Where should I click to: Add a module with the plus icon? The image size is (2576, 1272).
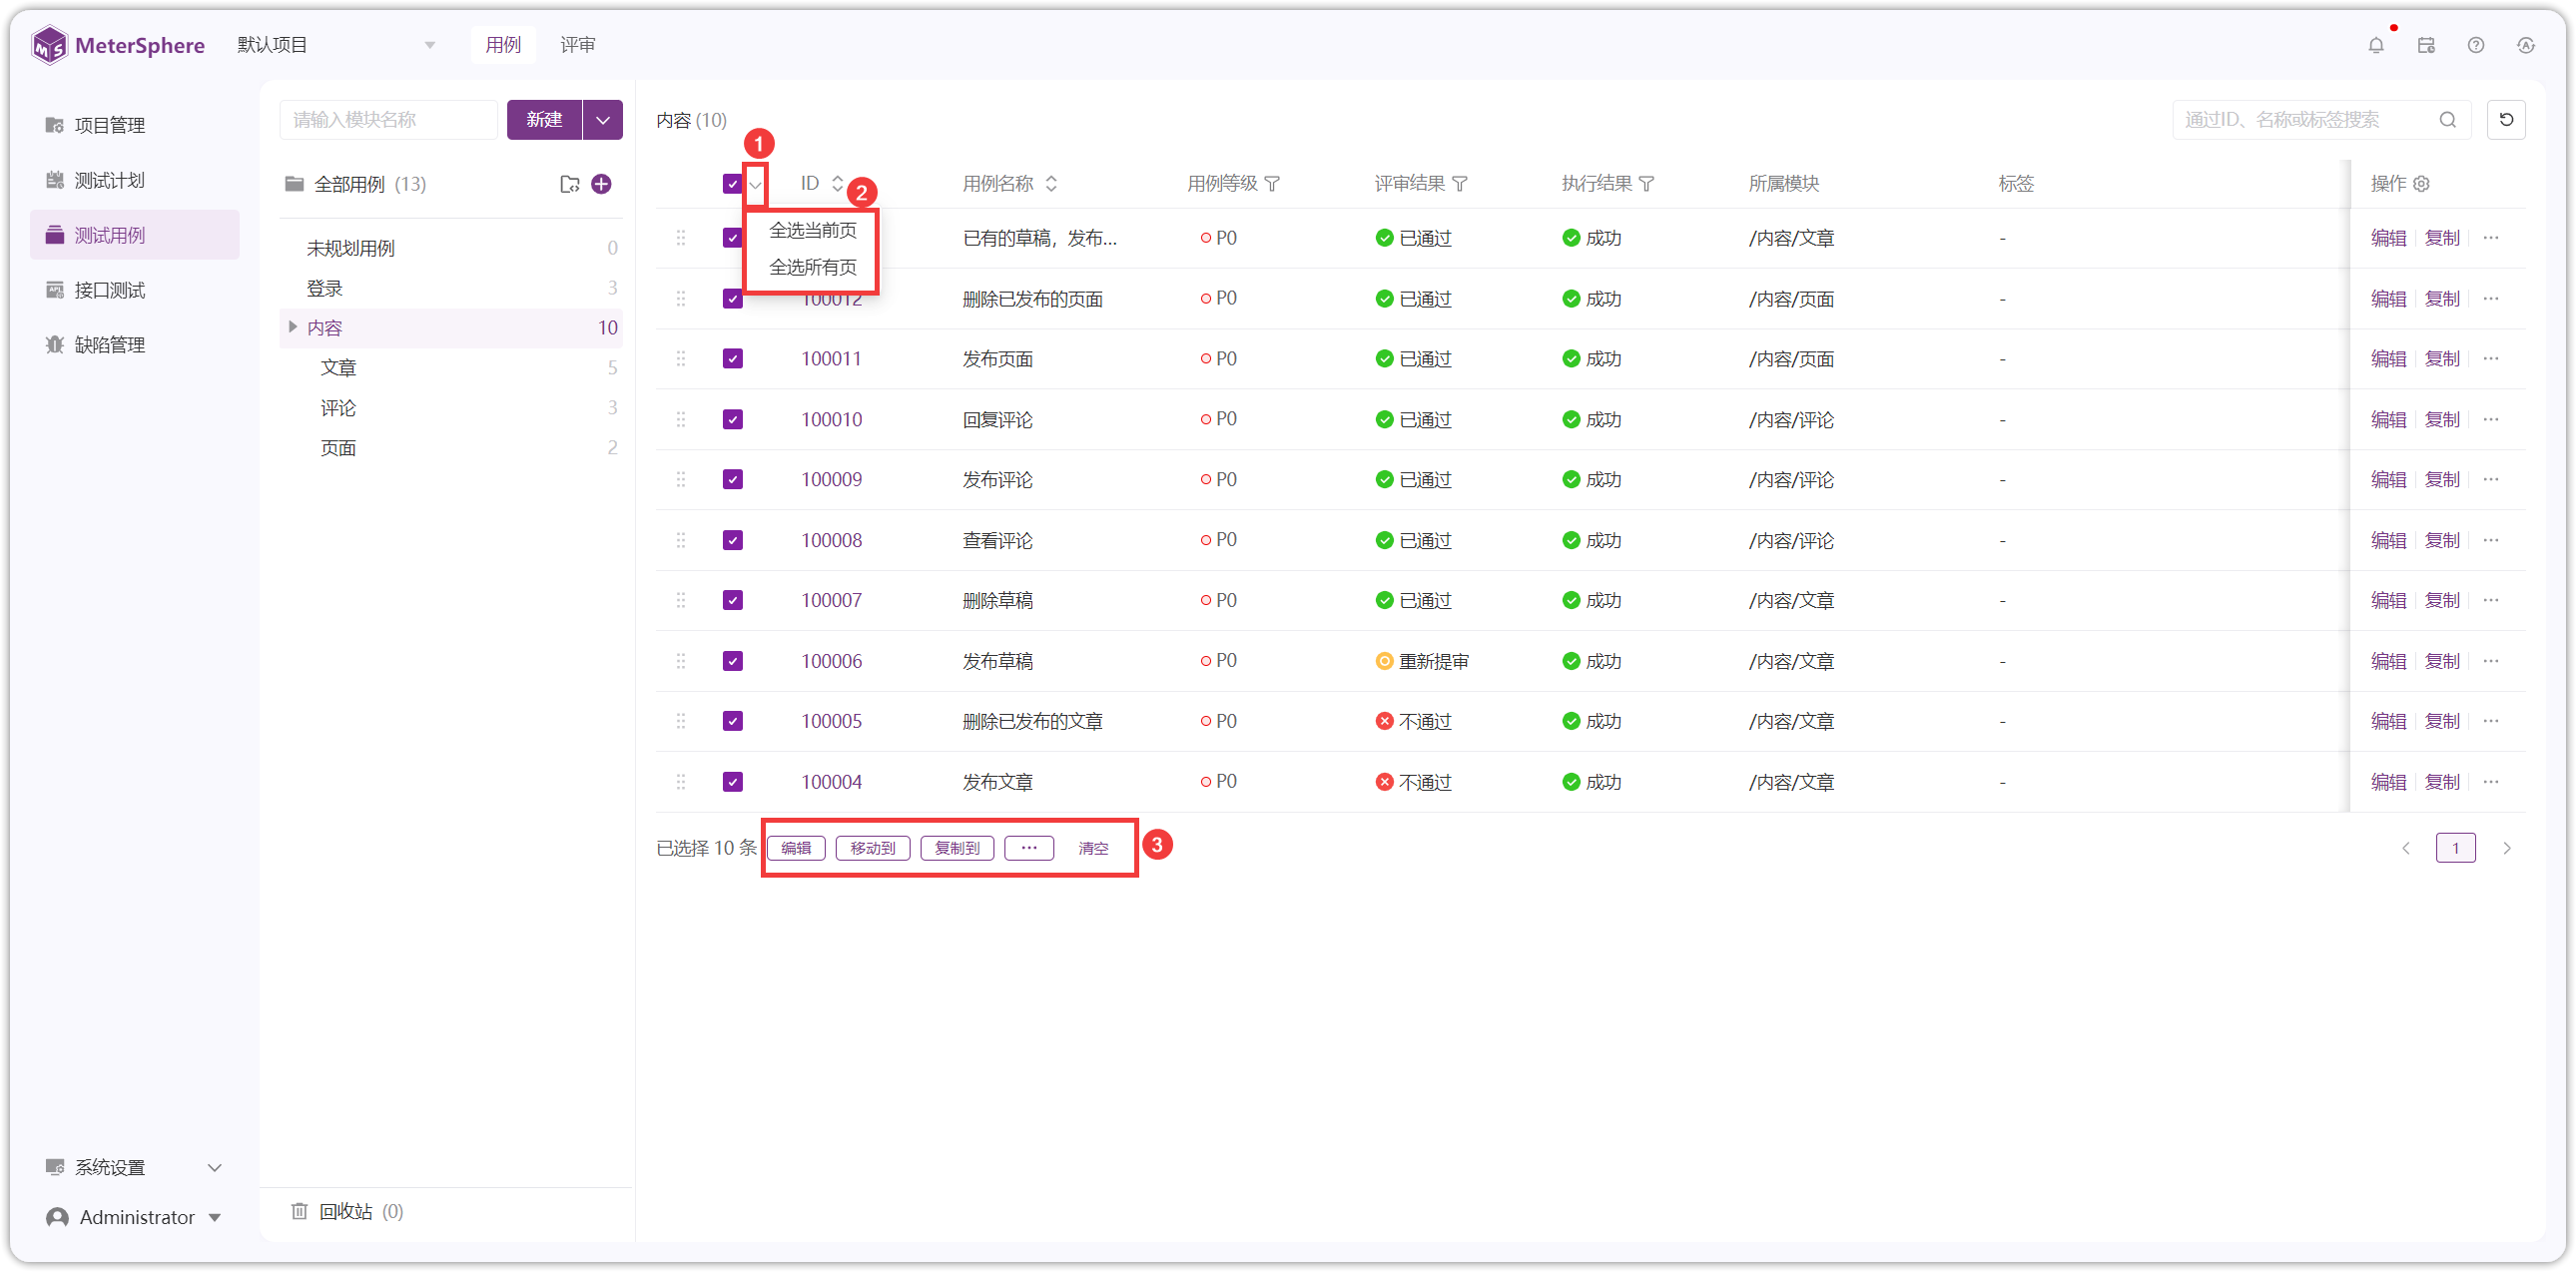[x=601, y=184]
